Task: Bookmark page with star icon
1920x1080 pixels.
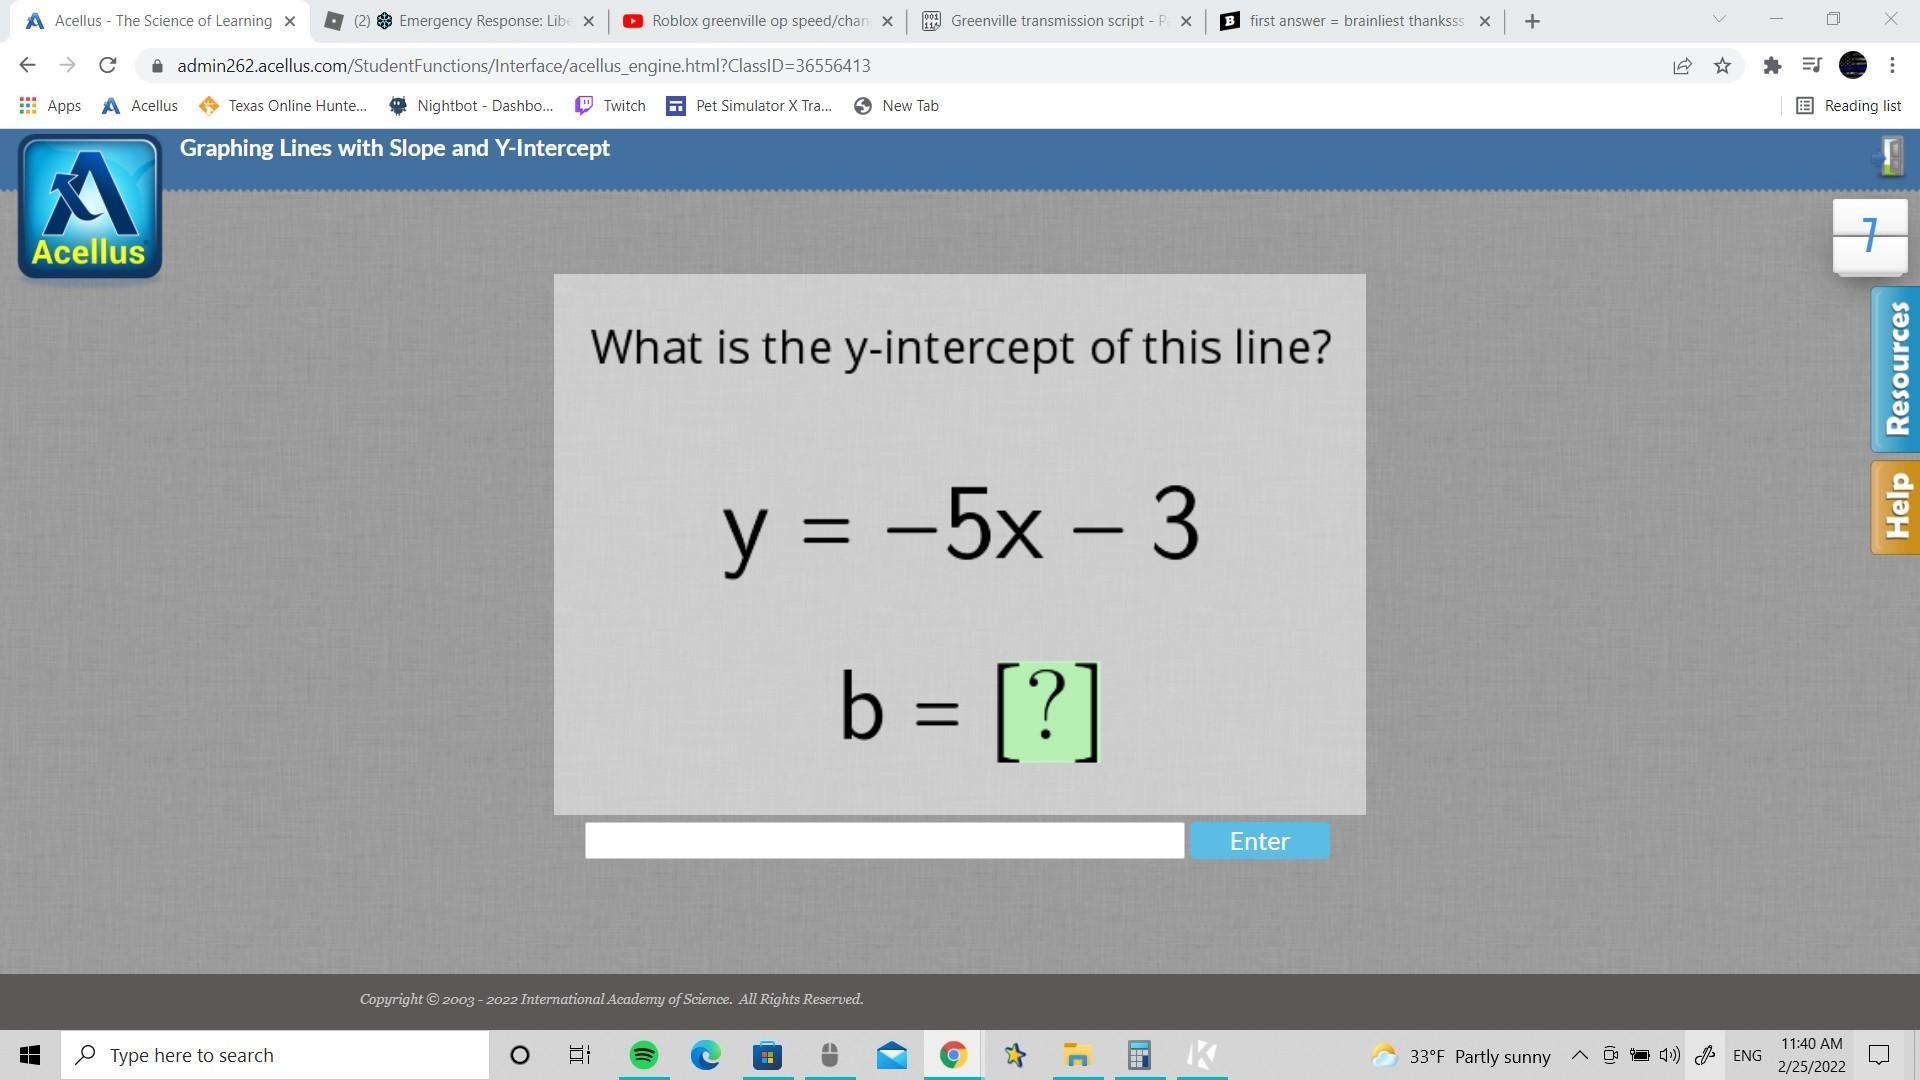Action: 1722,66
